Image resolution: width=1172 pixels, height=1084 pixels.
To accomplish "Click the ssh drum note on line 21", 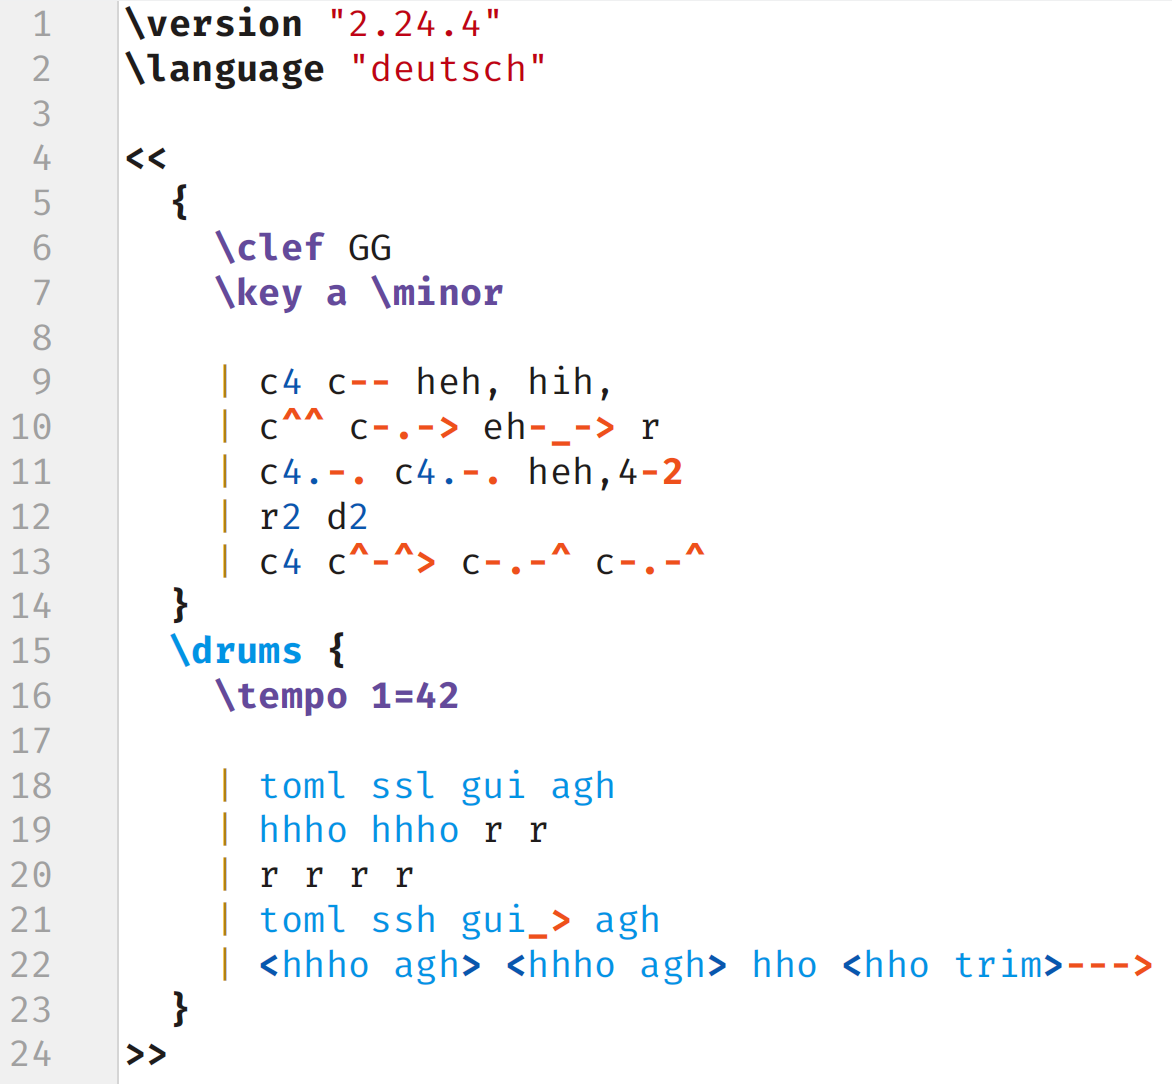I will click(x=404, y=920).
